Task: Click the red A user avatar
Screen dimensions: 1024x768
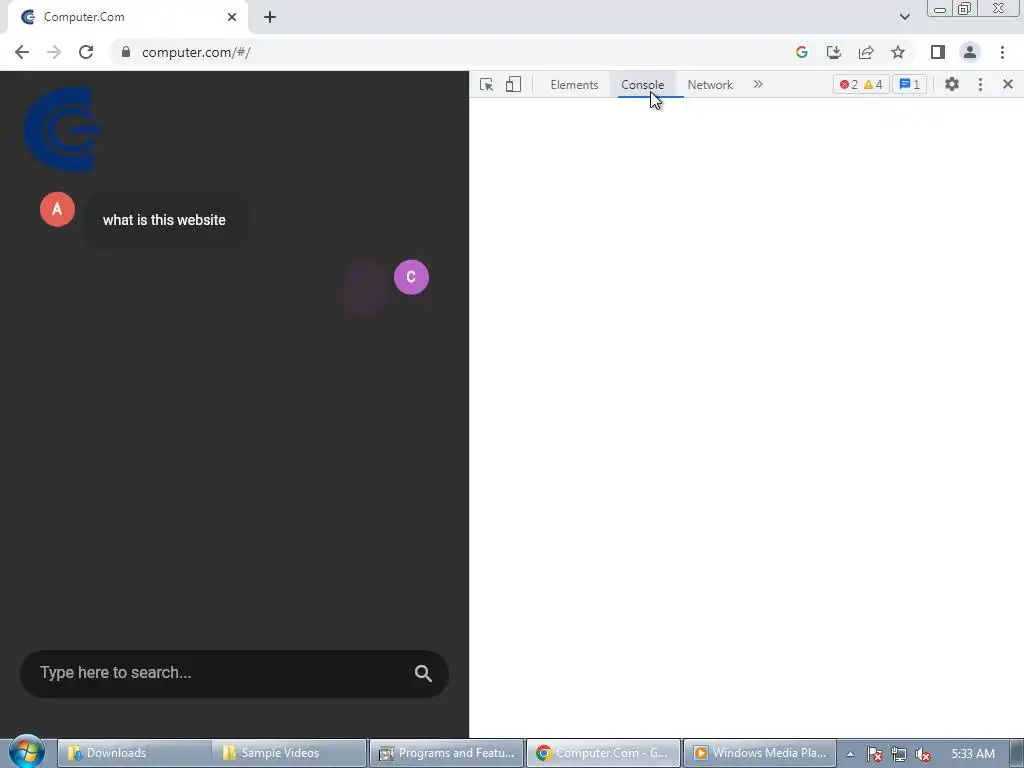Action: point(57,209)
